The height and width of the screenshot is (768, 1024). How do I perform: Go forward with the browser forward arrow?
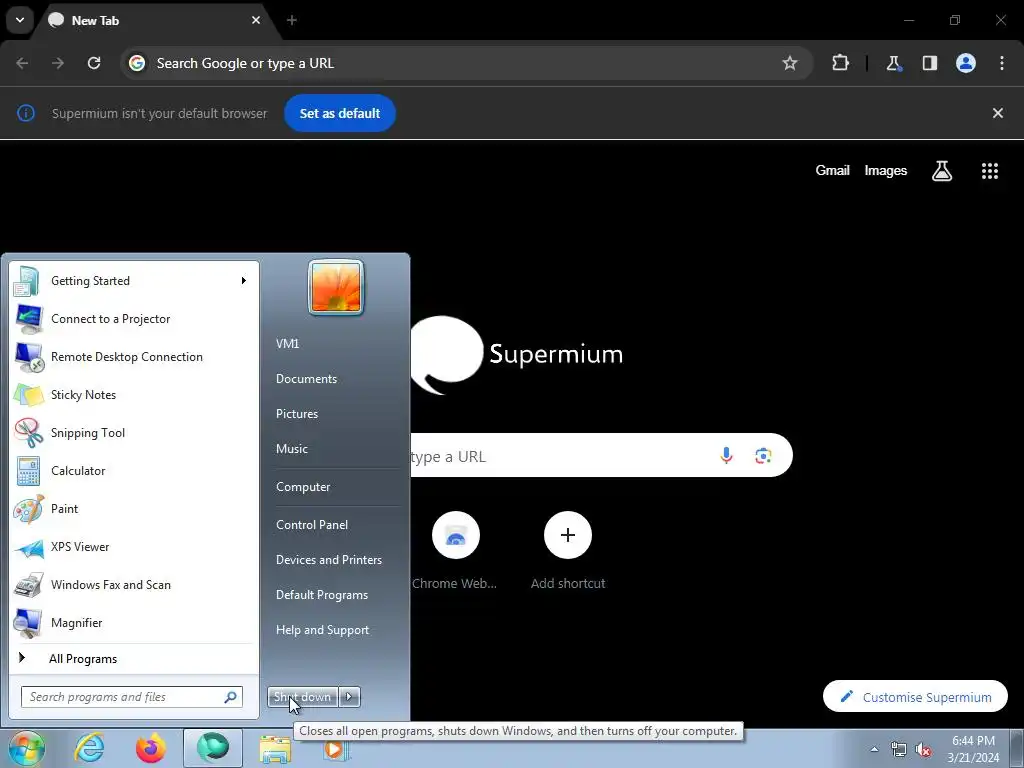click(x=58, y=63)
